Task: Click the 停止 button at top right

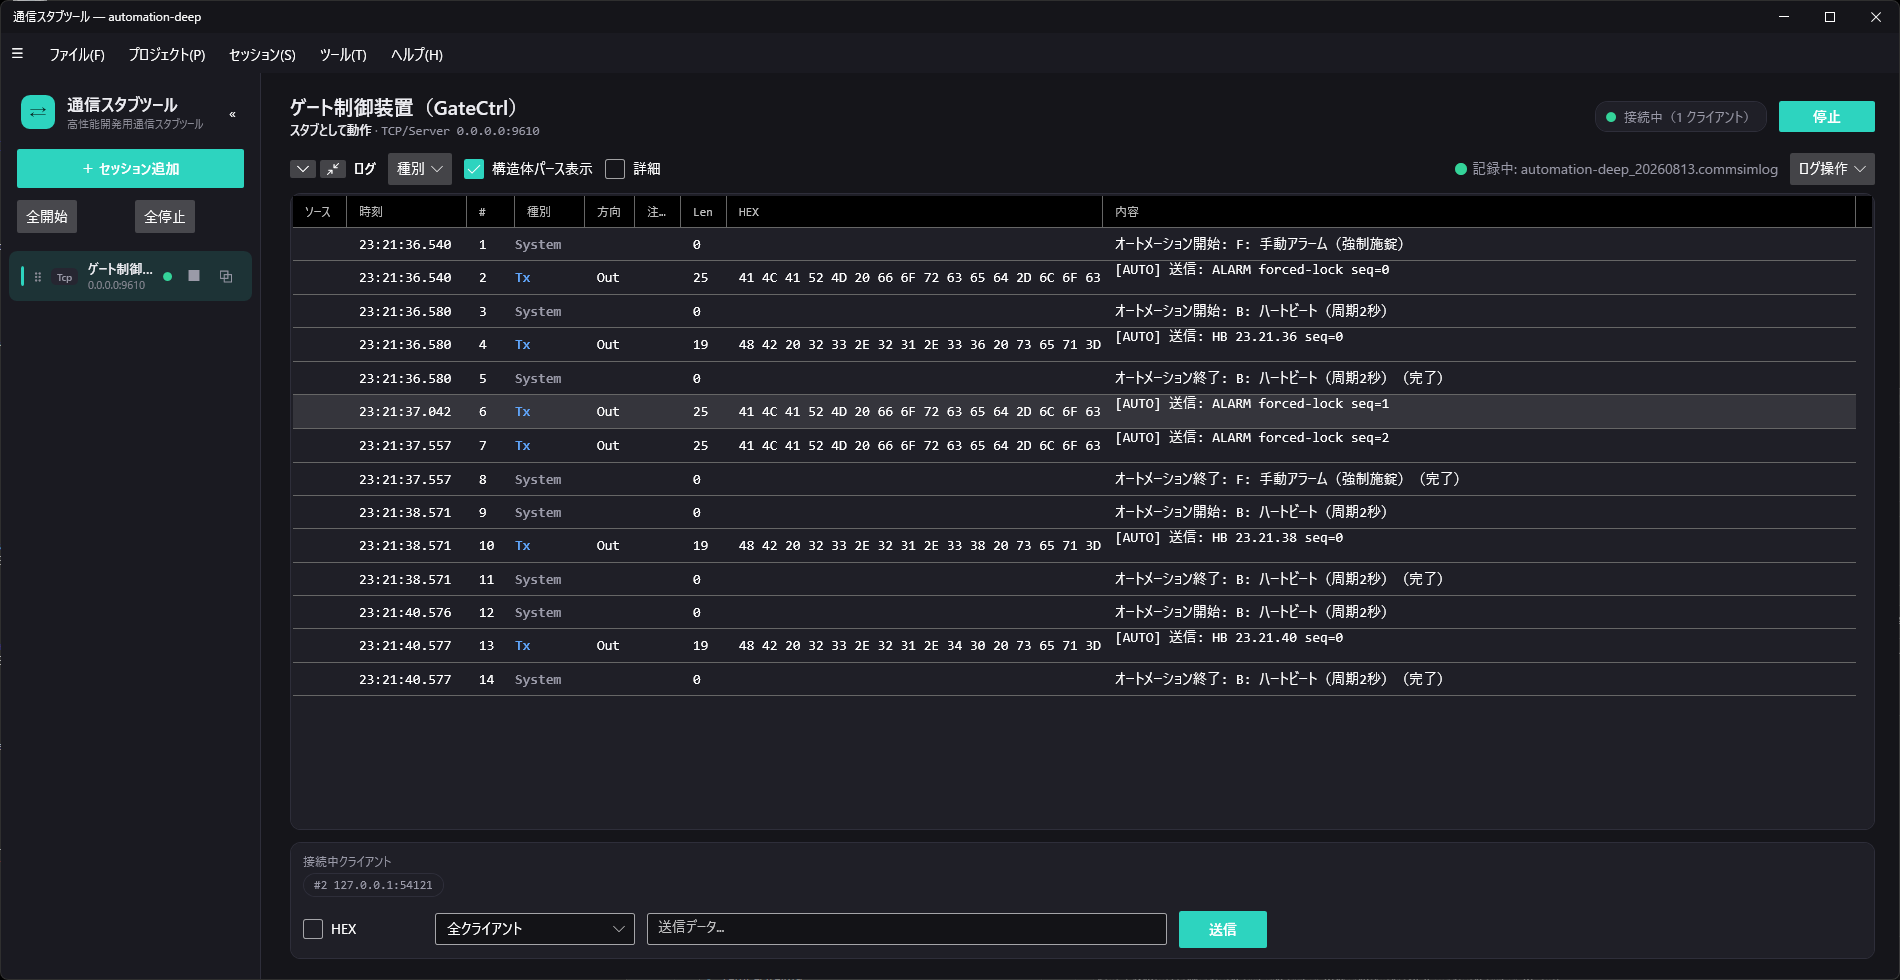Action: click(1827, 117)
